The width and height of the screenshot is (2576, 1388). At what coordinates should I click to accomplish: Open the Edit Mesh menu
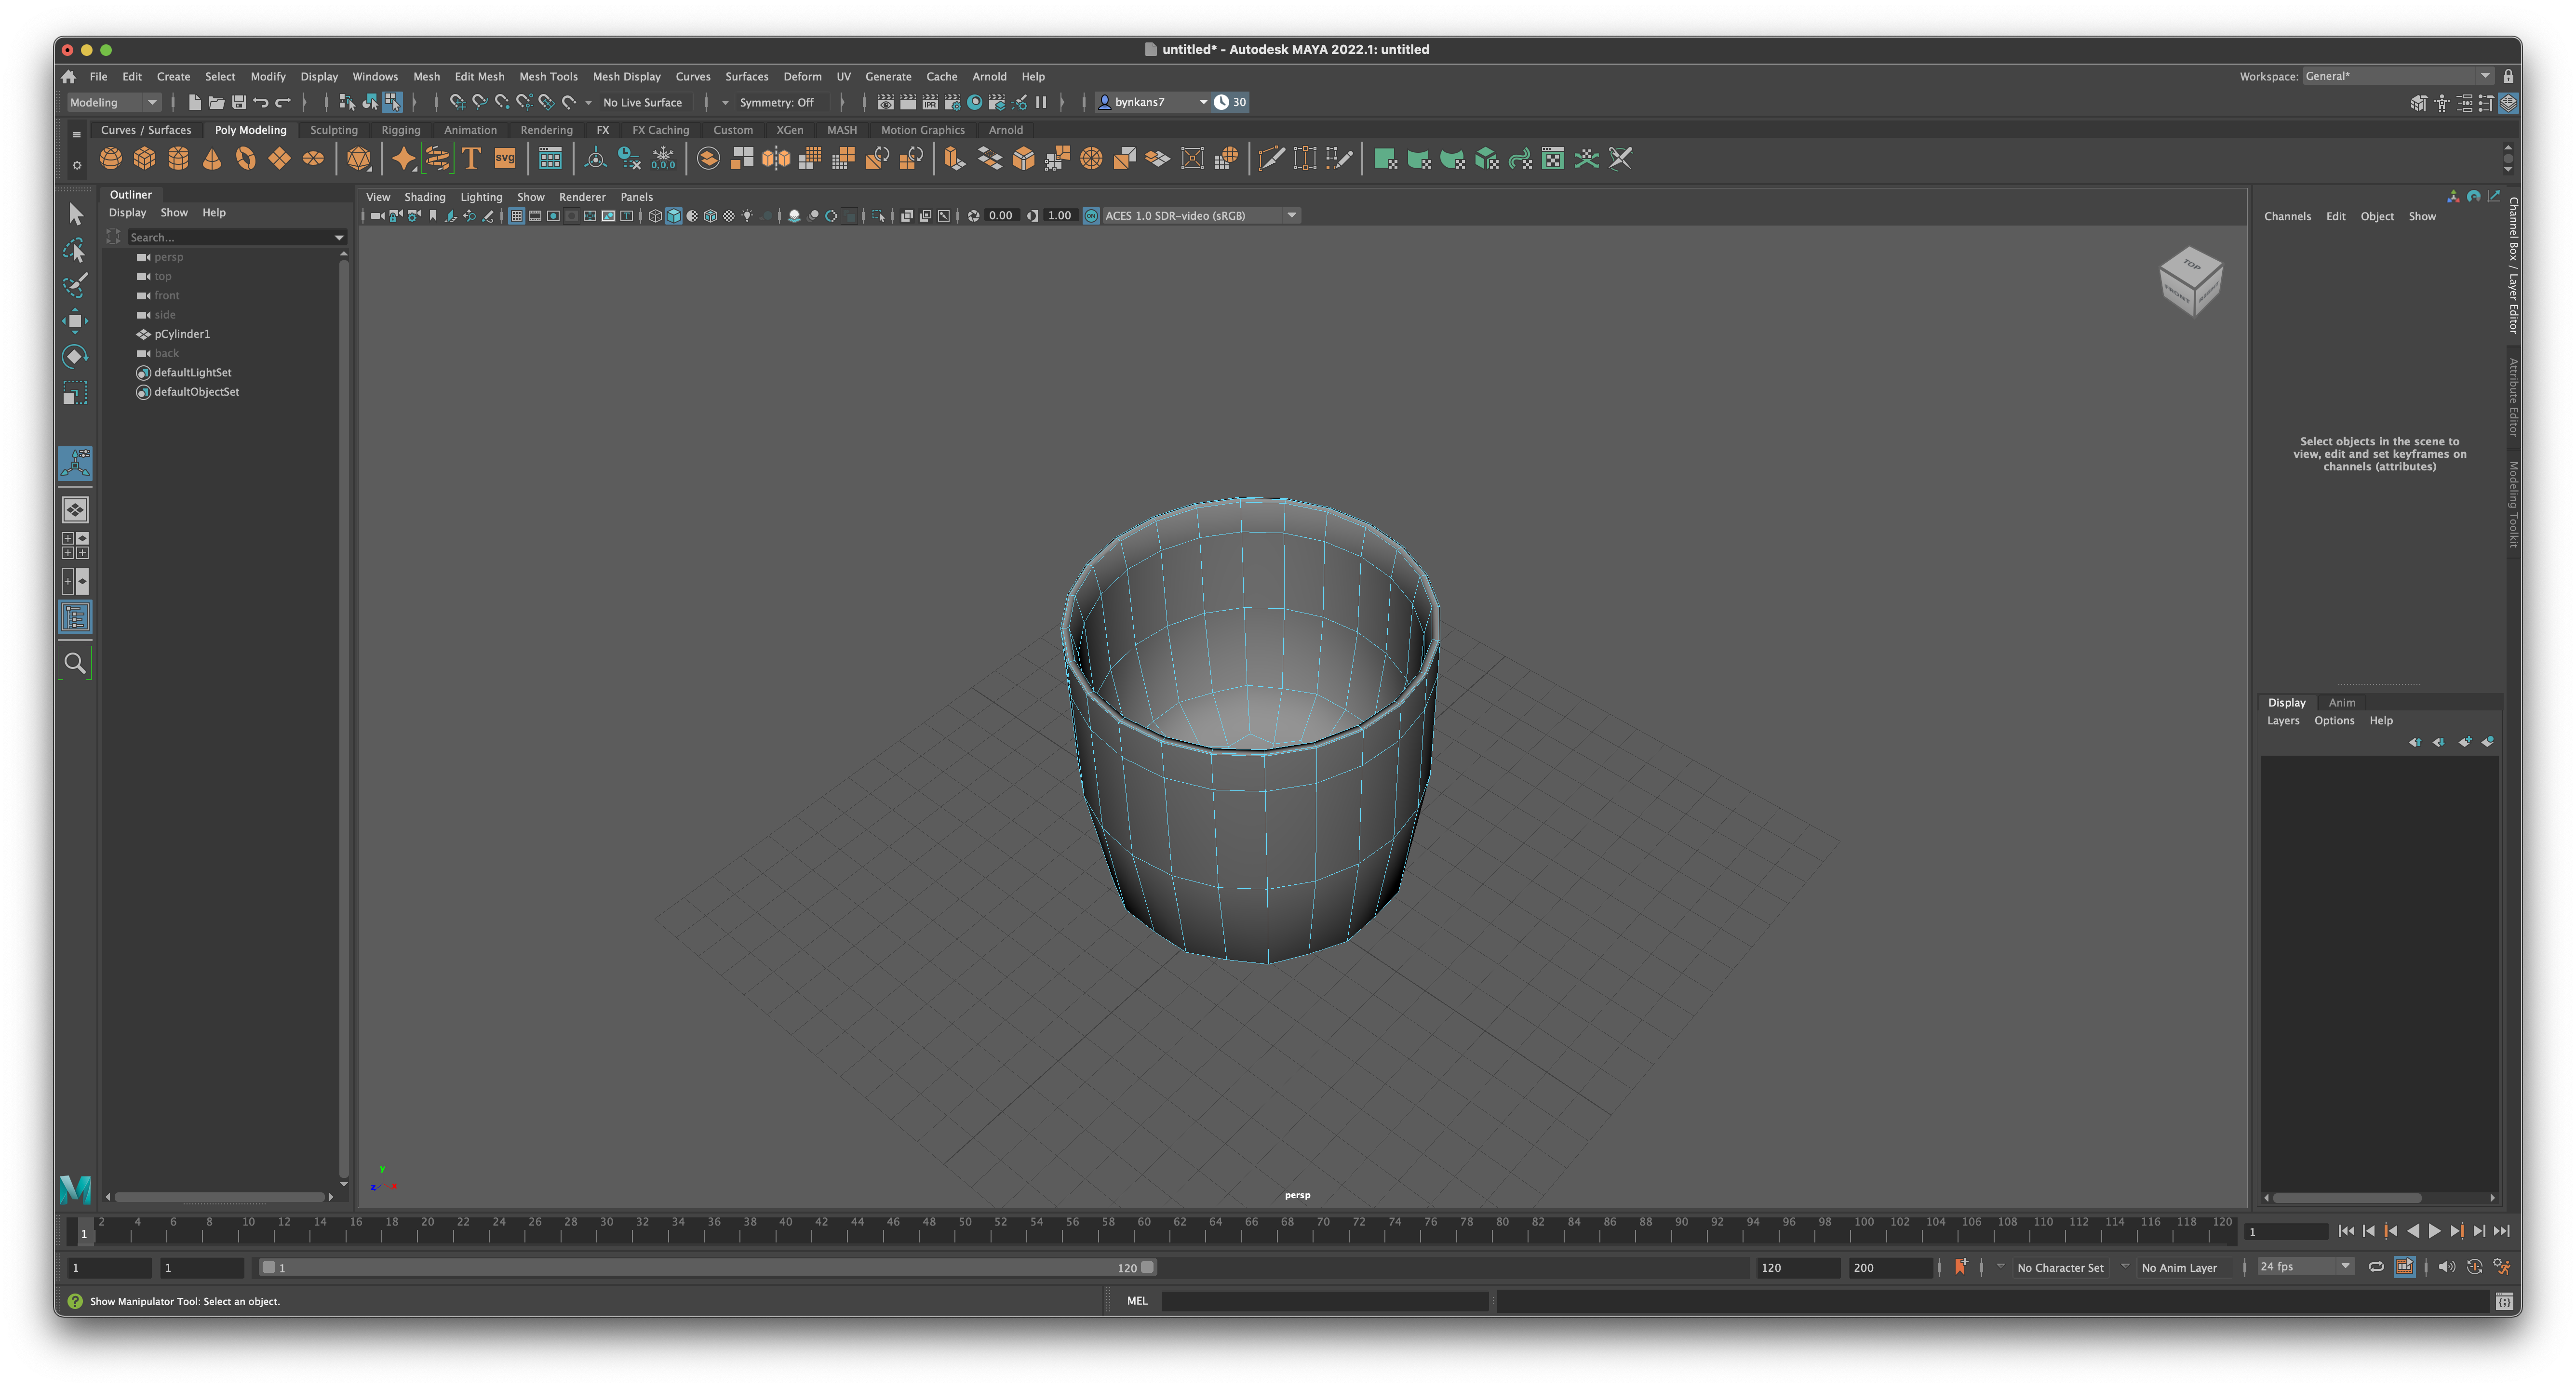(x=479, y=76)
